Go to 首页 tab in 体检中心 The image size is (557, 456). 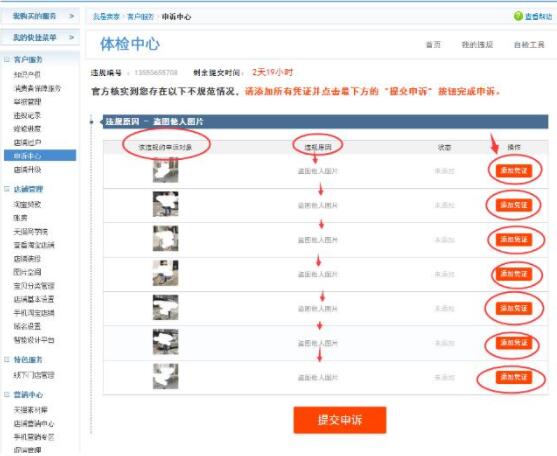pyautogui.click(x=433, y=44)
